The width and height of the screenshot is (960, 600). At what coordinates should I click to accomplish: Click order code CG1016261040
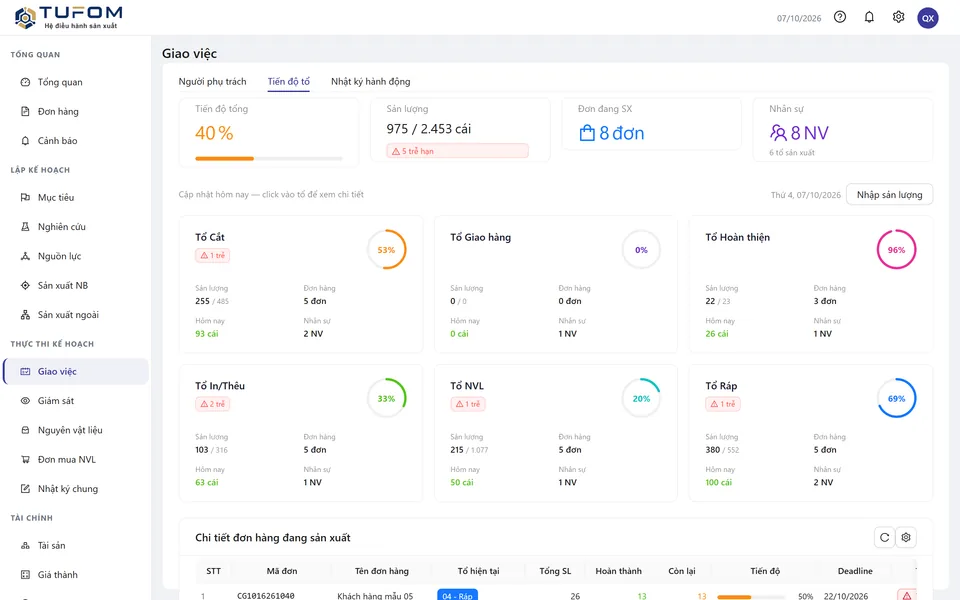(x=266, y=596)
